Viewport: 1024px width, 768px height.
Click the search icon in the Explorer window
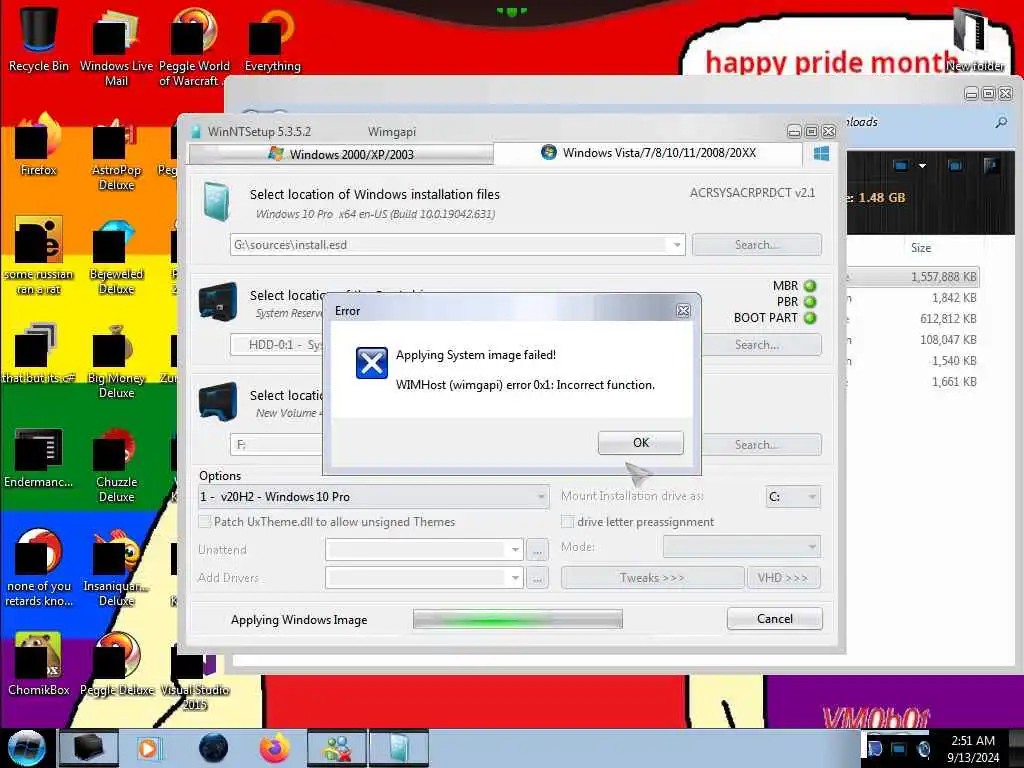pyautogui.click(x=1000, y=122)
